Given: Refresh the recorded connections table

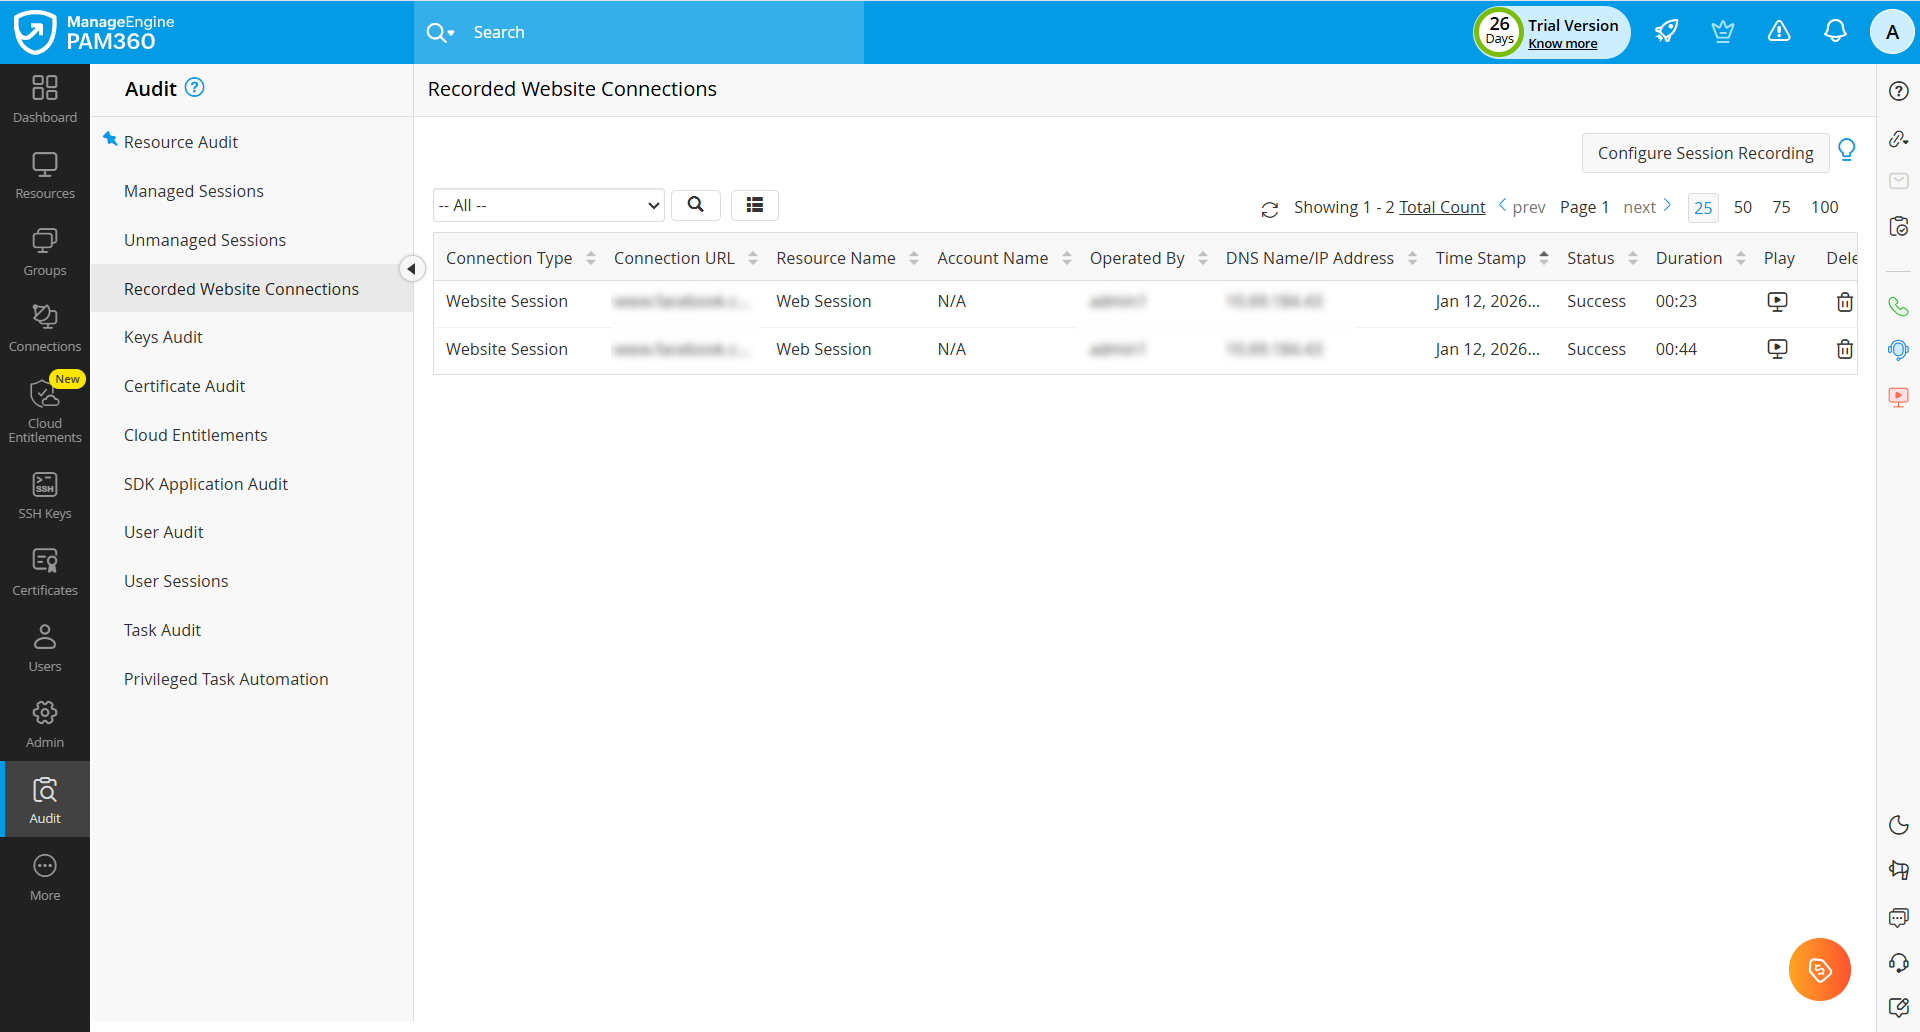Looking at the screenshot, I should [1270, 209].
